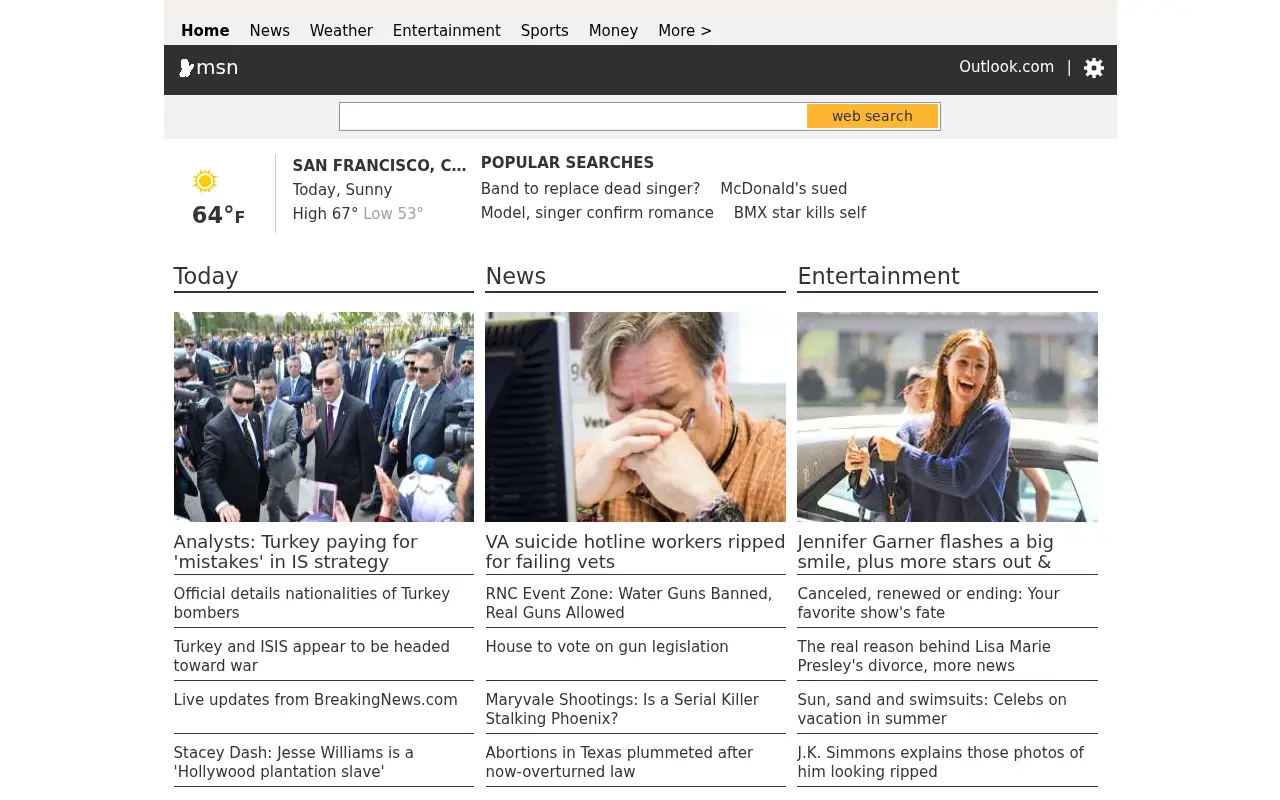Click the 64°F temperature reading
Viewport: 1280px width, 800px height.
coord(218,215)
